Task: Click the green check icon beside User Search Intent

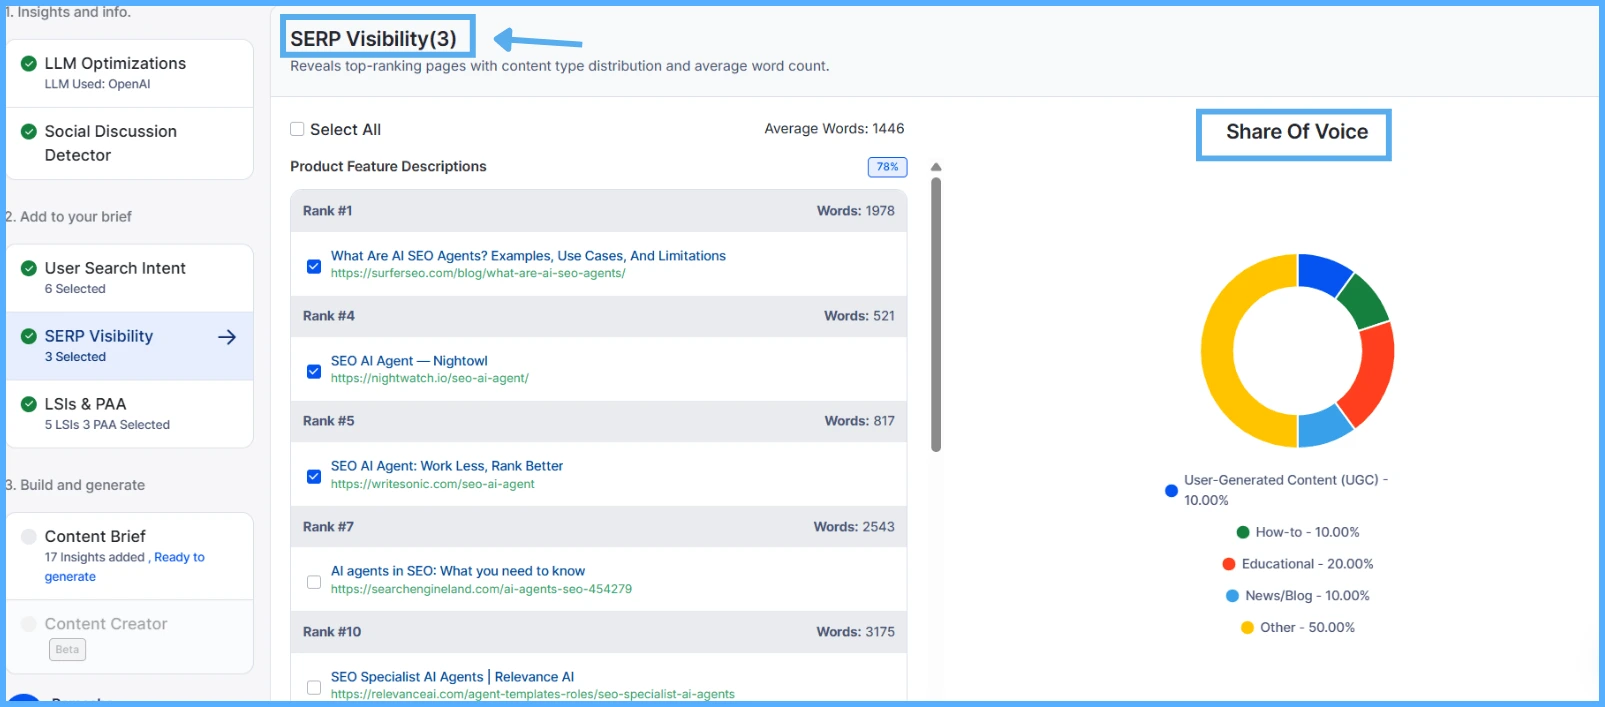Action: [29, 268]
